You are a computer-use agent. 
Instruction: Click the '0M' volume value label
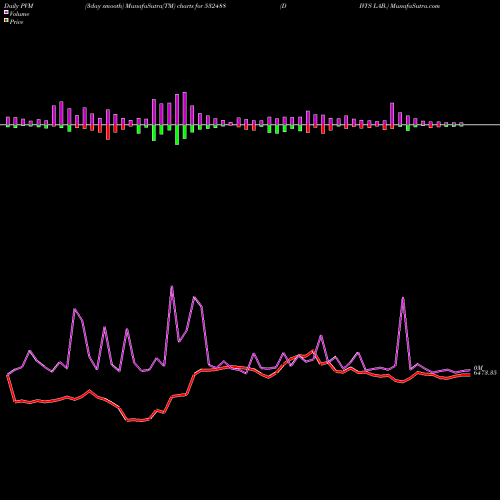click(x=478, y=368)
